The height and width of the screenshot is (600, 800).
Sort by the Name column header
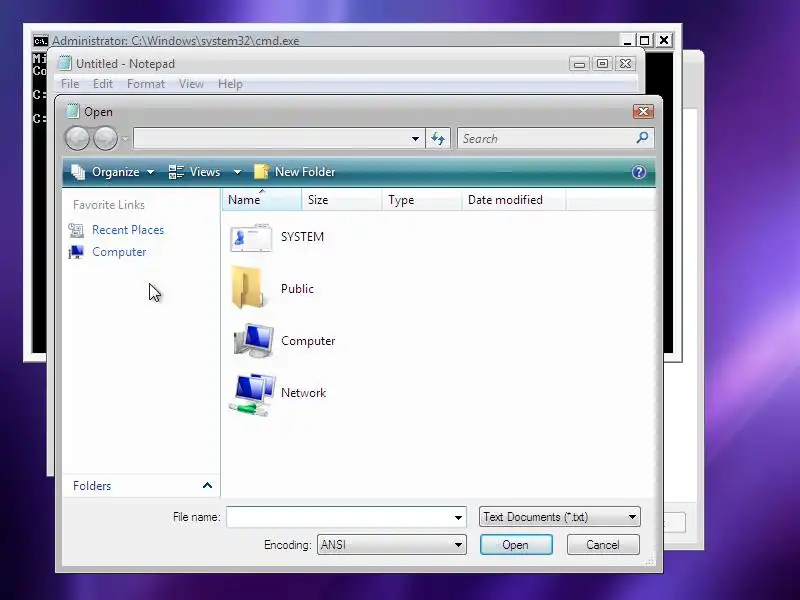click(262, 199)
